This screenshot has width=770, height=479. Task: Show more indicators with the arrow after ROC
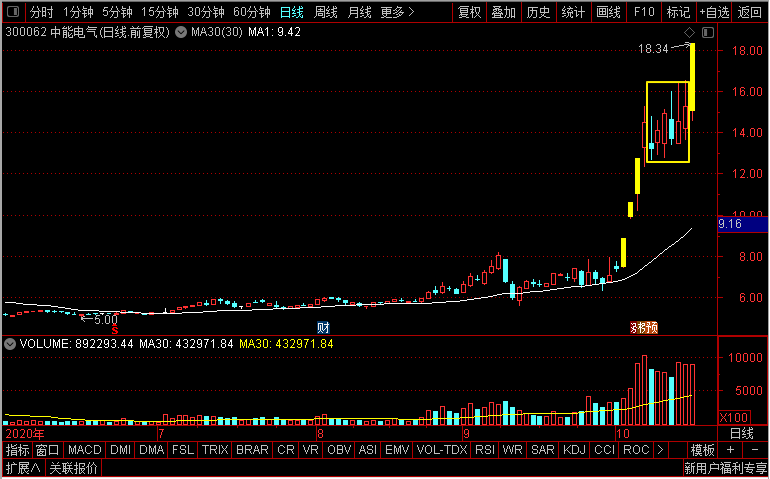coord(660,450)
